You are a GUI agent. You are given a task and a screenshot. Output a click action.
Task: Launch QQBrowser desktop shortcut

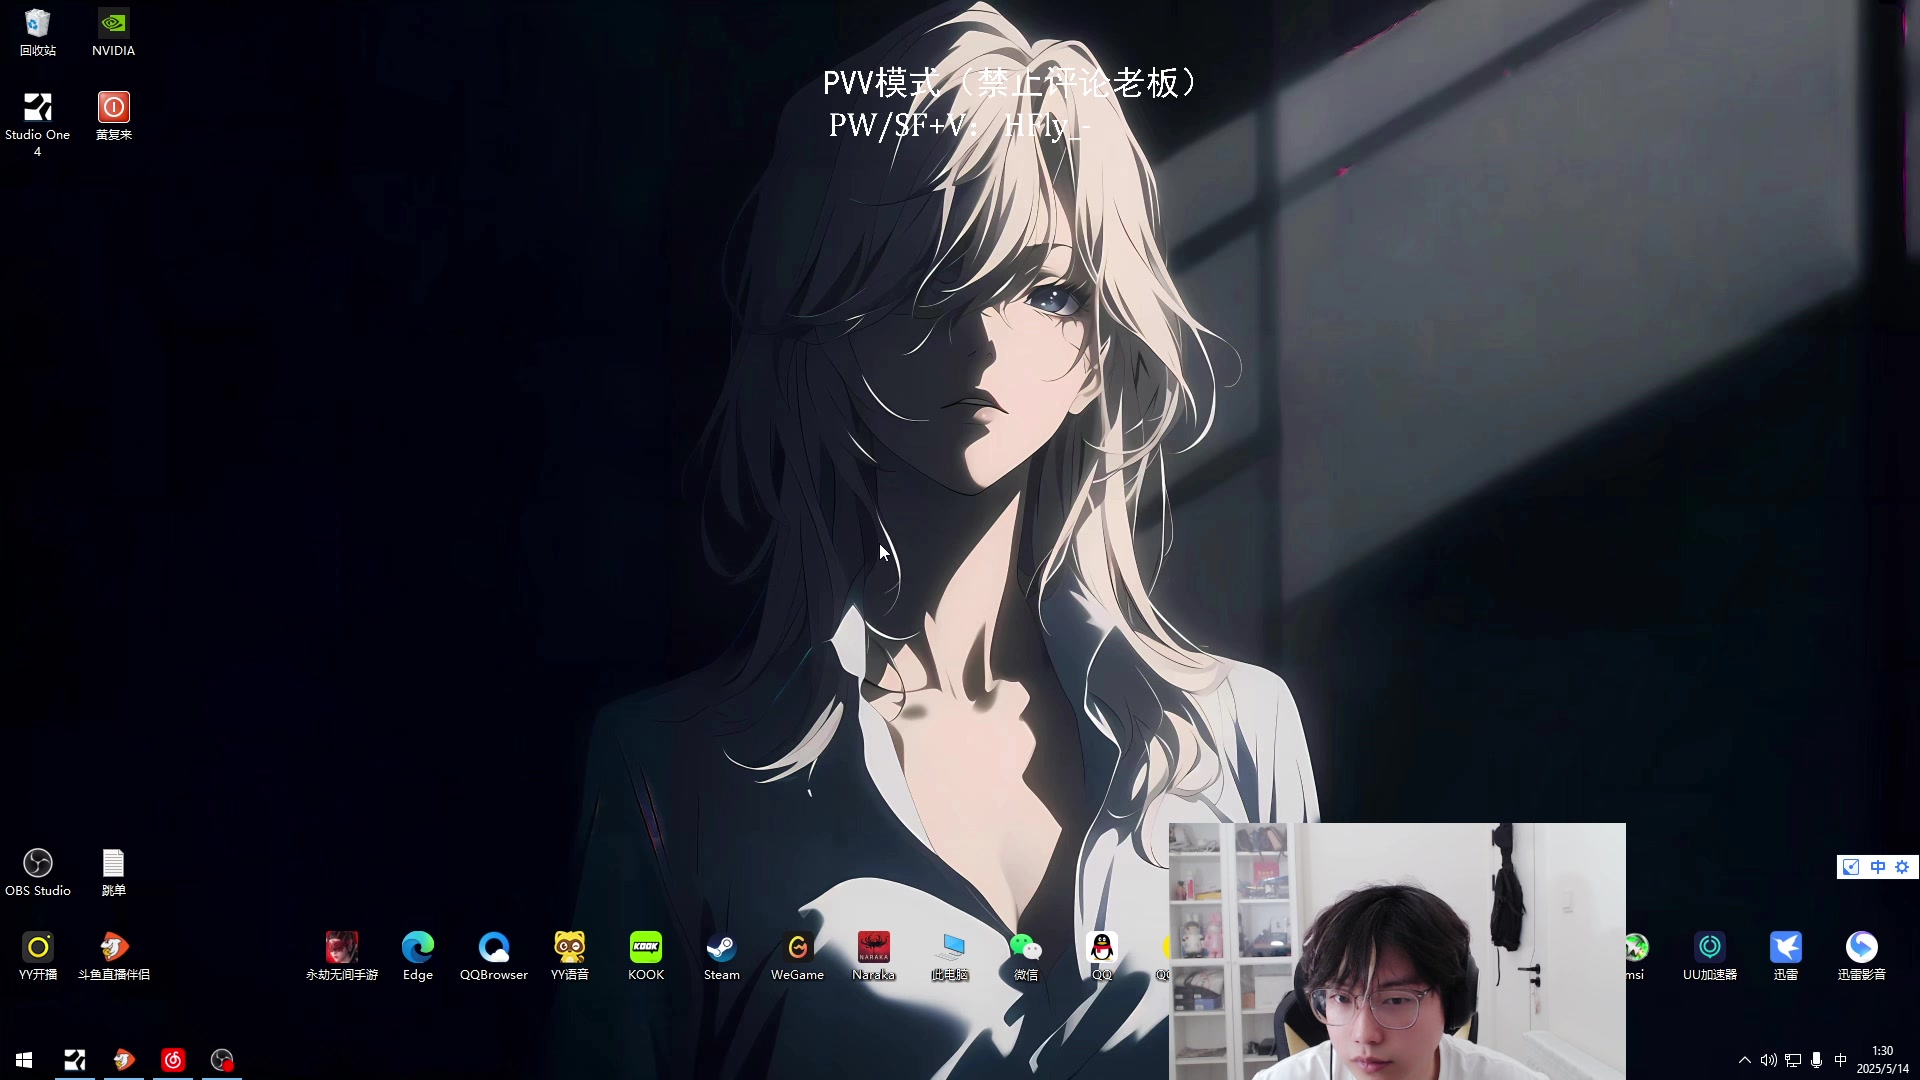pos(494,956)
